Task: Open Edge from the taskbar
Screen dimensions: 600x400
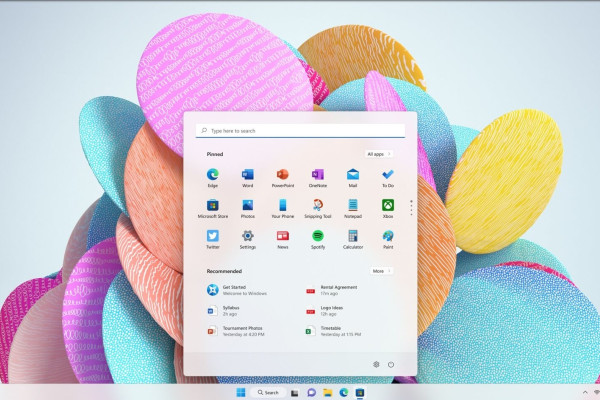Action: click(x=344, y=392)
